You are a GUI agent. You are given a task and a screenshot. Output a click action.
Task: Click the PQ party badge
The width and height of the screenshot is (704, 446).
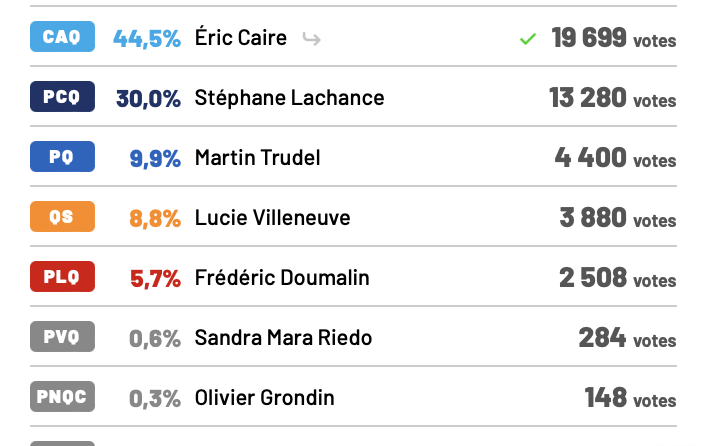click(x=62, y=156)
